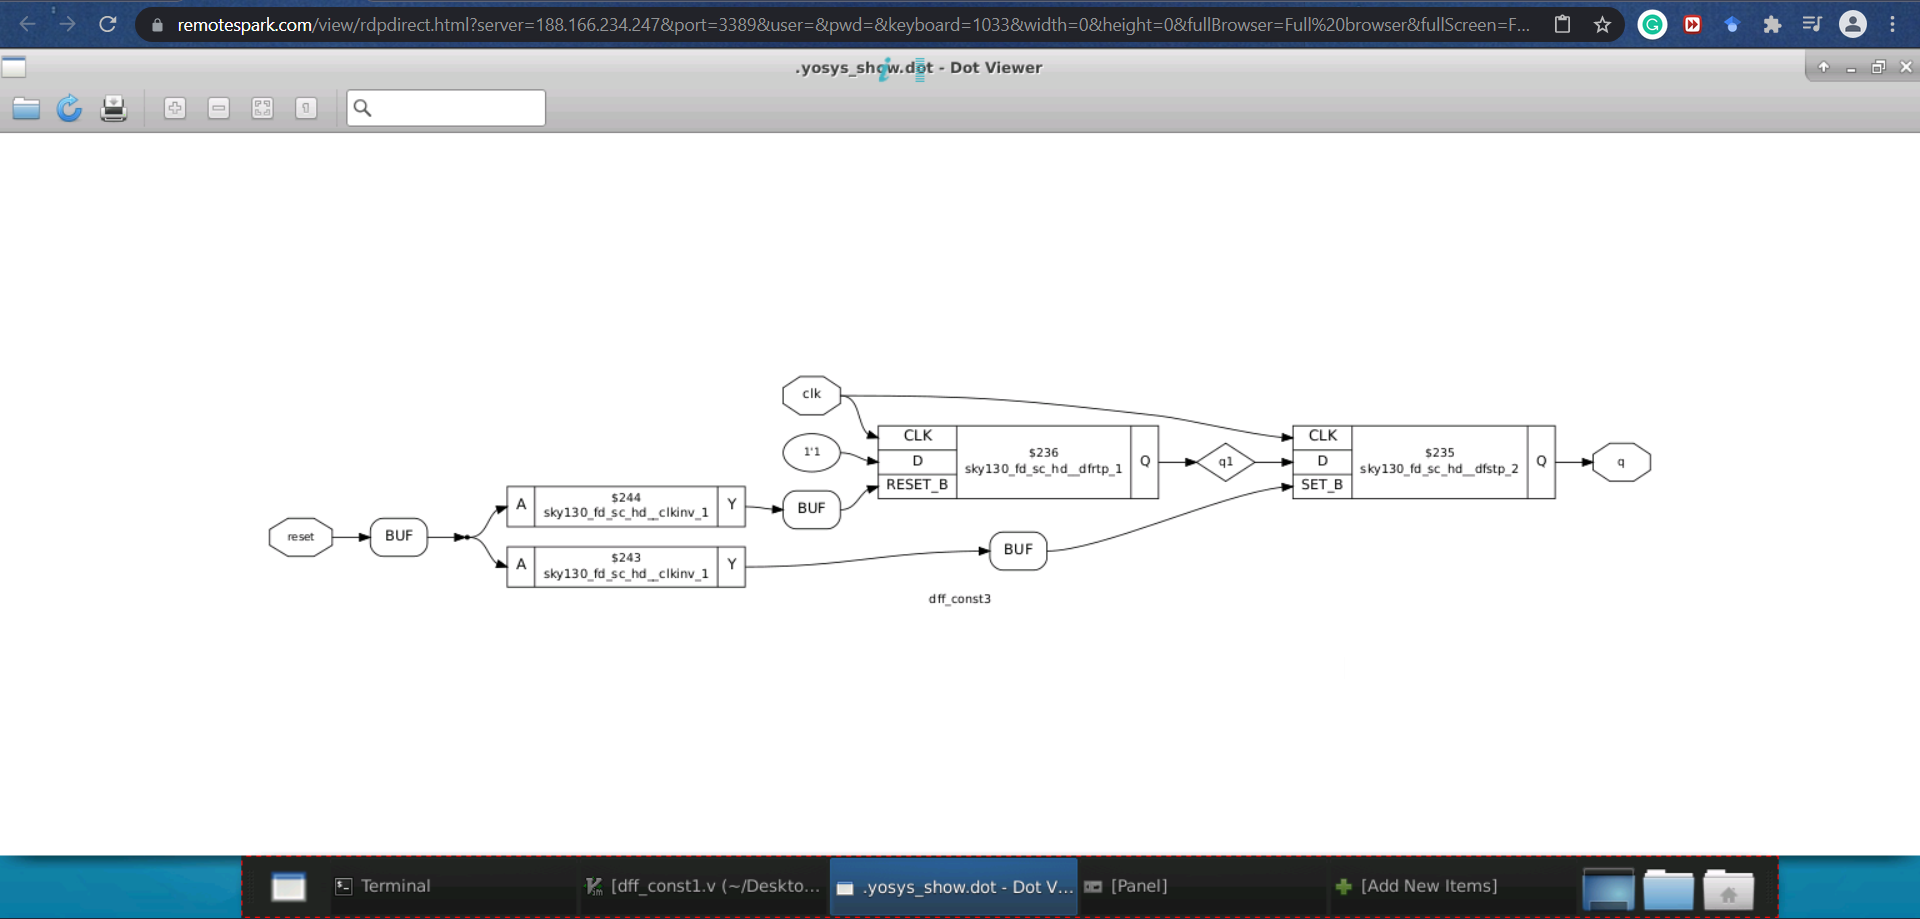
Task: Click Add New Items on the panel
Action: click(x=1428, y=886)
